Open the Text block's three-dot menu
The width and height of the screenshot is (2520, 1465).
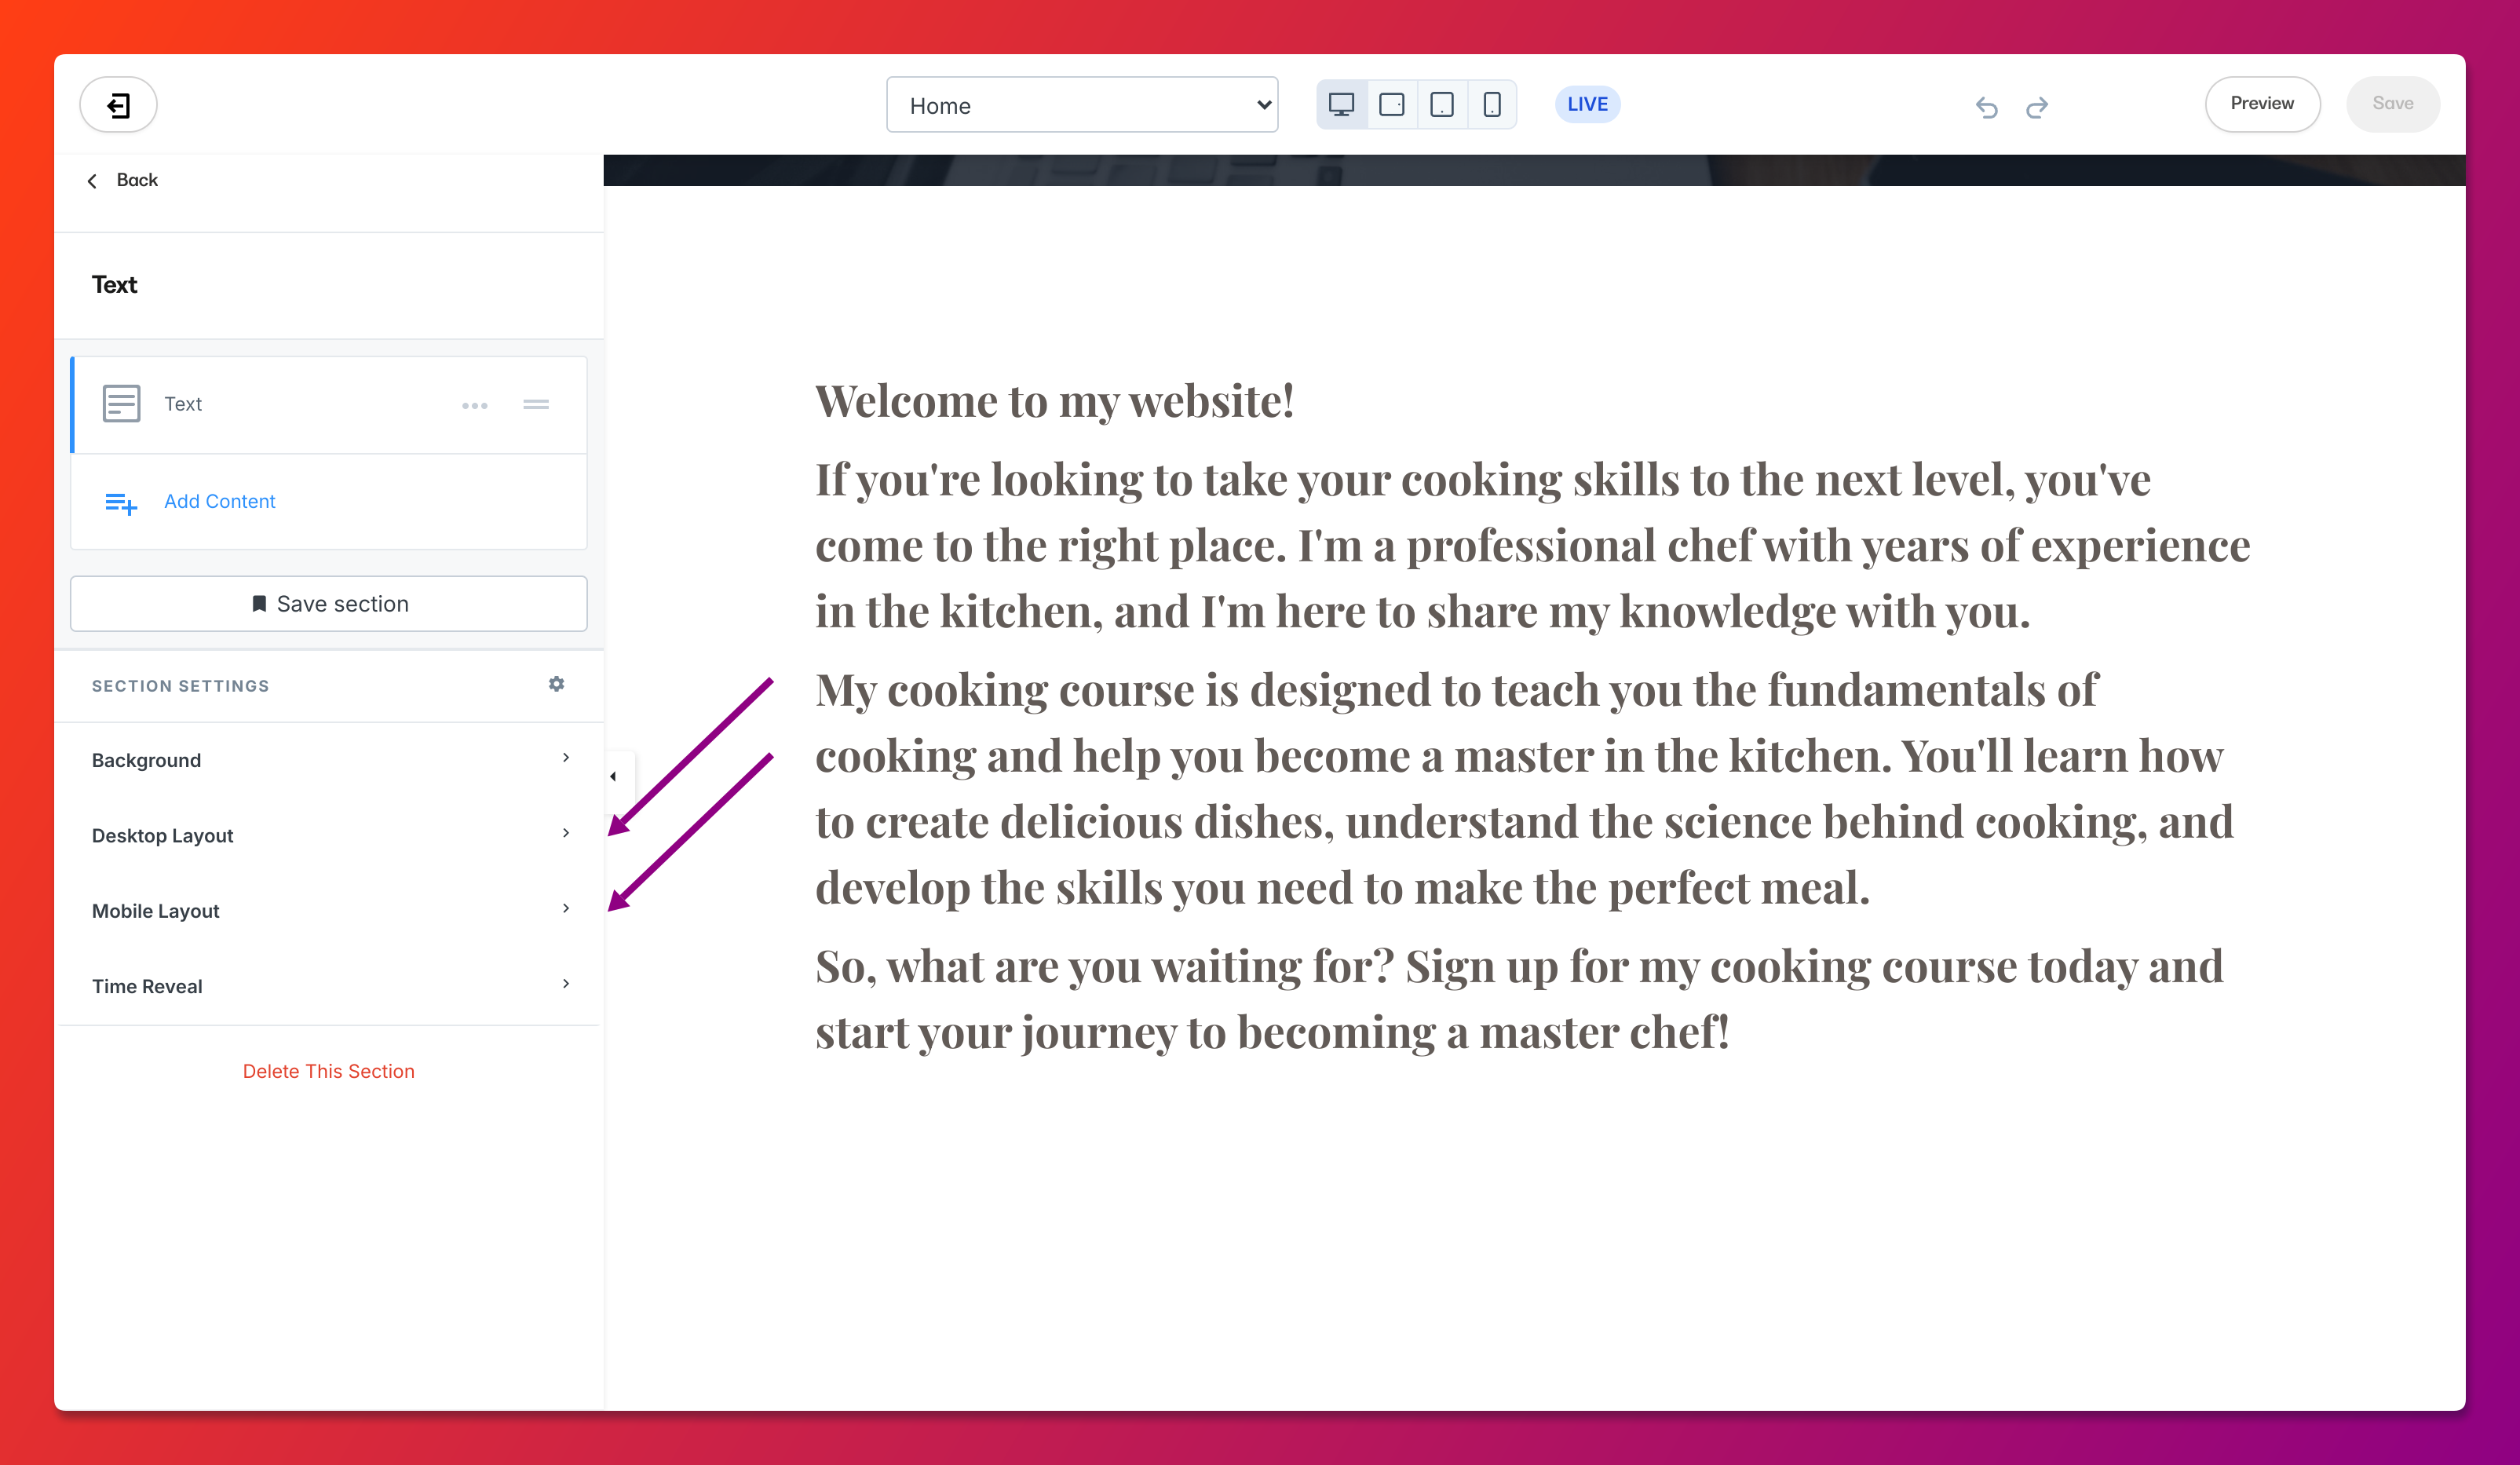click(x=475, y=405)
